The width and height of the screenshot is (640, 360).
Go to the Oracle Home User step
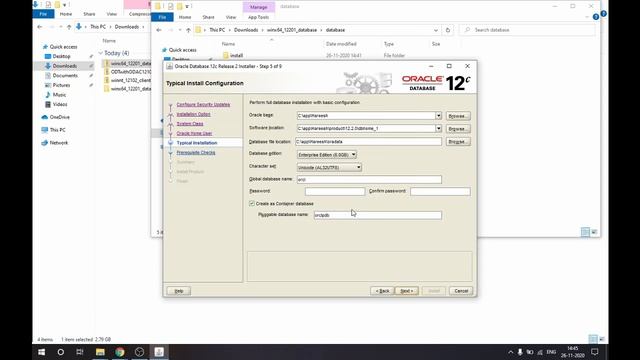(194, 133)
